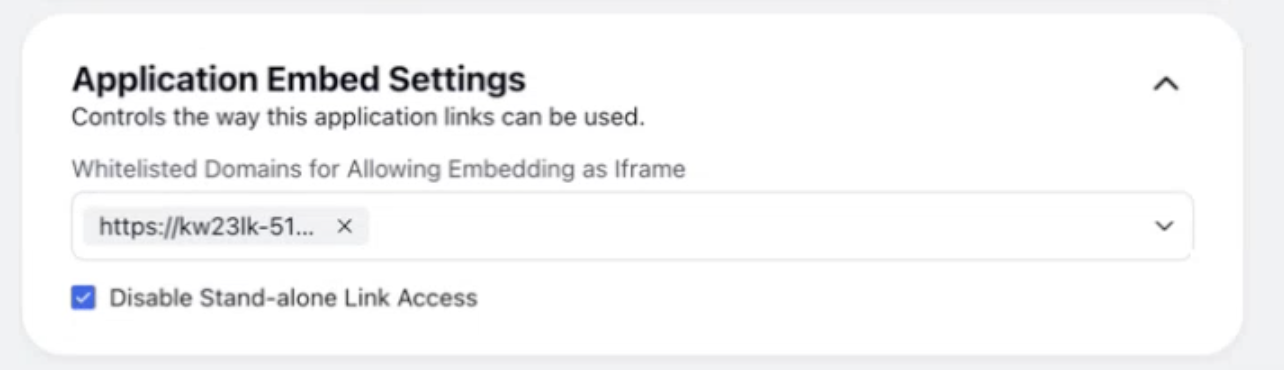Select the https://kw23lk-51... domain tag
The width and height of the screenshot is (1284, 370).
pos(226,227)
